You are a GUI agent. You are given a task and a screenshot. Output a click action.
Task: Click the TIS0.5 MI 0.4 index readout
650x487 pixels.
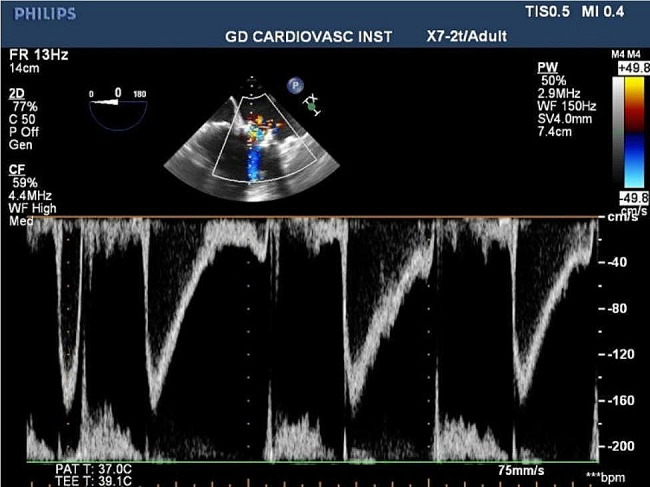[582, 12]
